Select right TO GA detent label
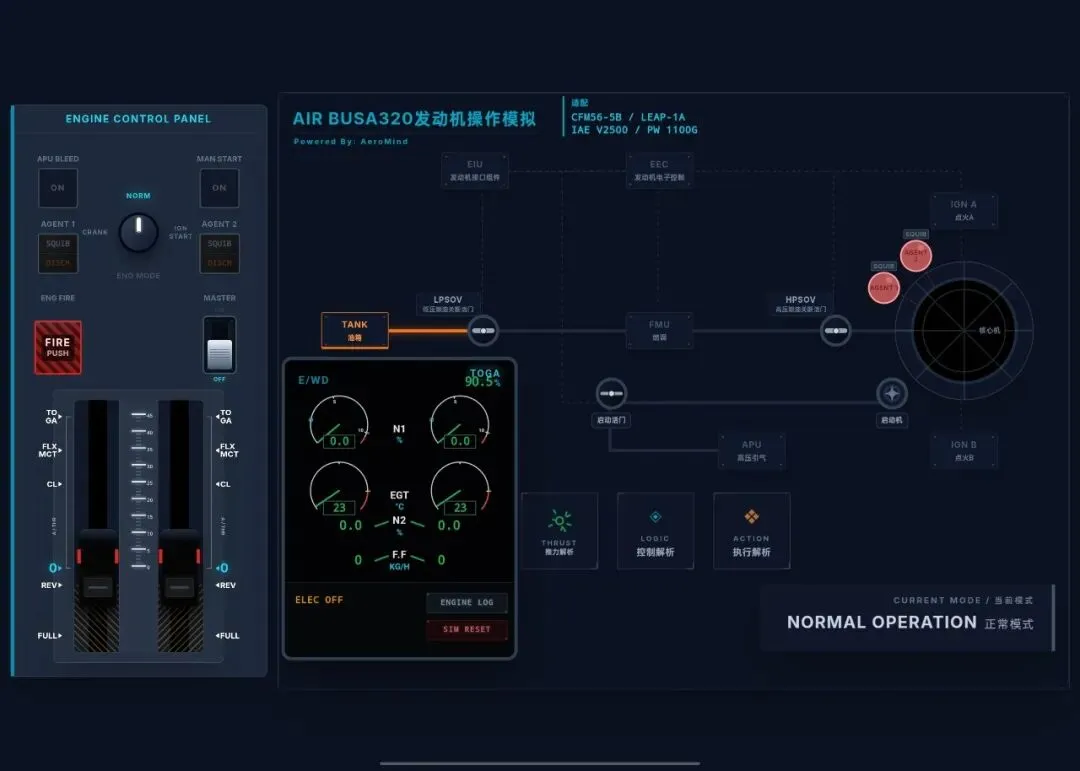The height and width of the screenshot is (771, 1080). click(x=225, y=417)
